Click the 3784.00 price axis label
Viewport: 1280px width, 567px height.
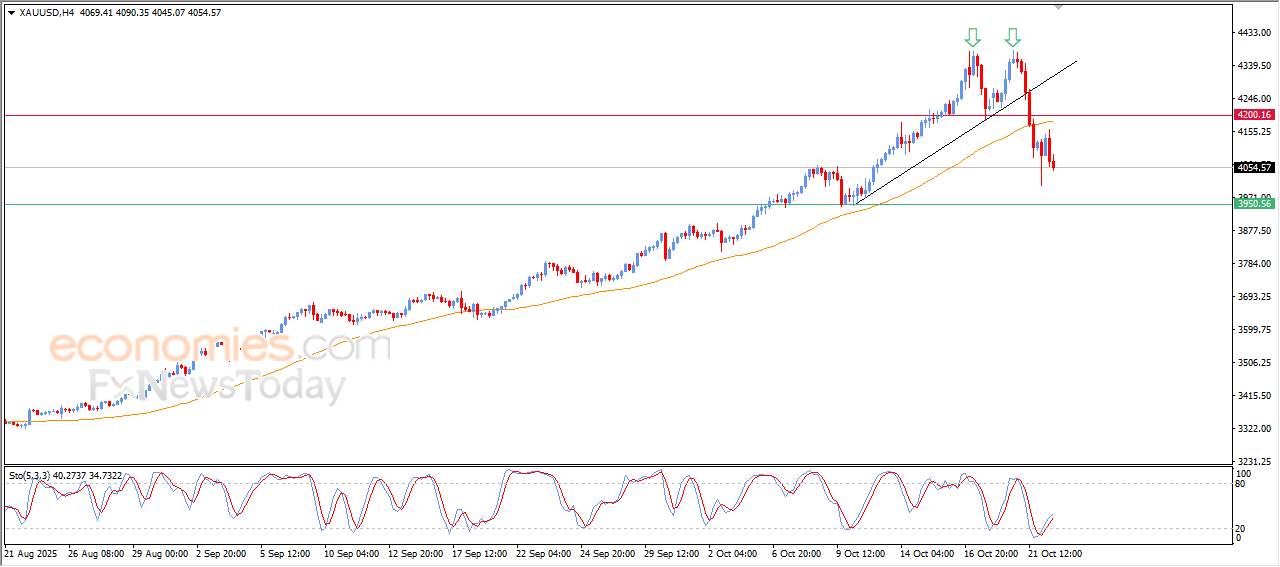(x=1254, y=264)
